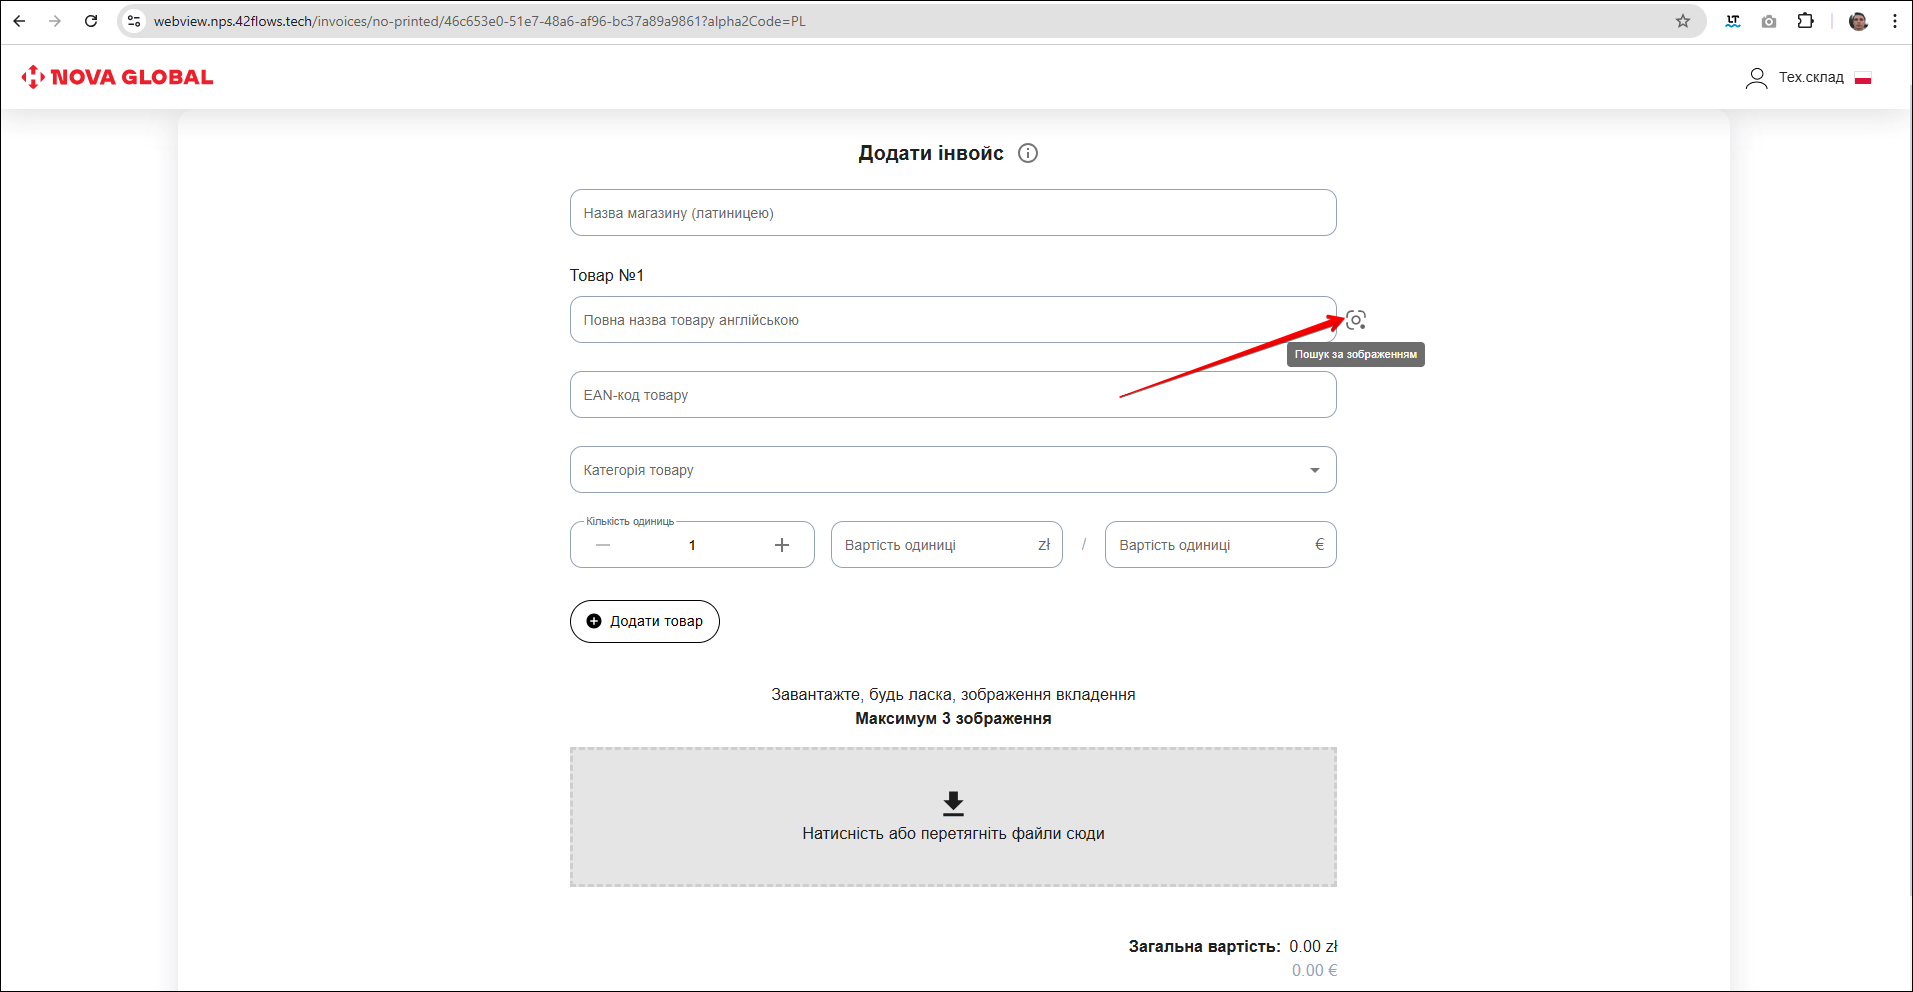Increase item quantity with plus button

tap(781, 545)
